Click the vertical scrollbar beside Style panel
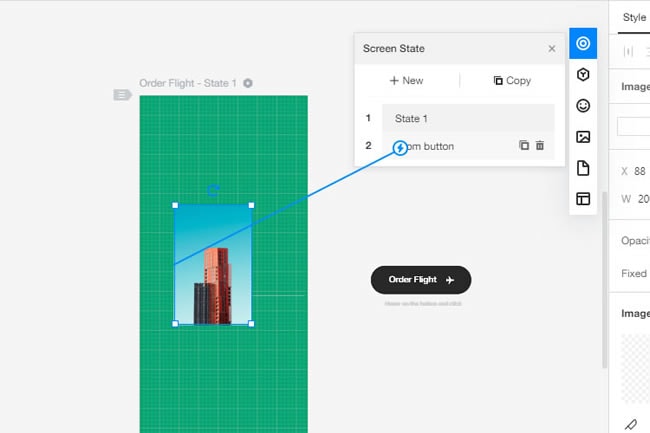This screenshot has width=650, height=433. click(604, 280)
